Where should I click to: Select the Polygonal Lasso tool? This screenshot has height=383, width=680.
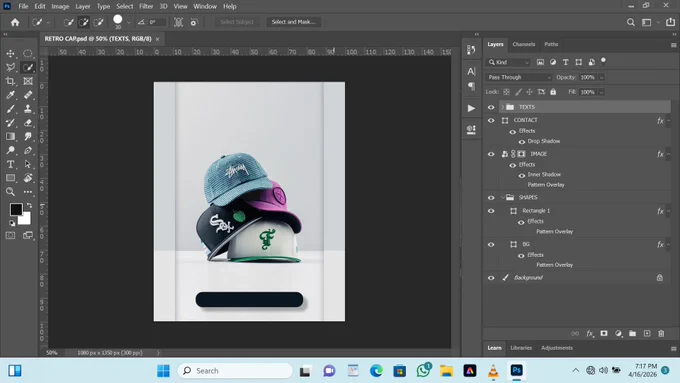10,67
